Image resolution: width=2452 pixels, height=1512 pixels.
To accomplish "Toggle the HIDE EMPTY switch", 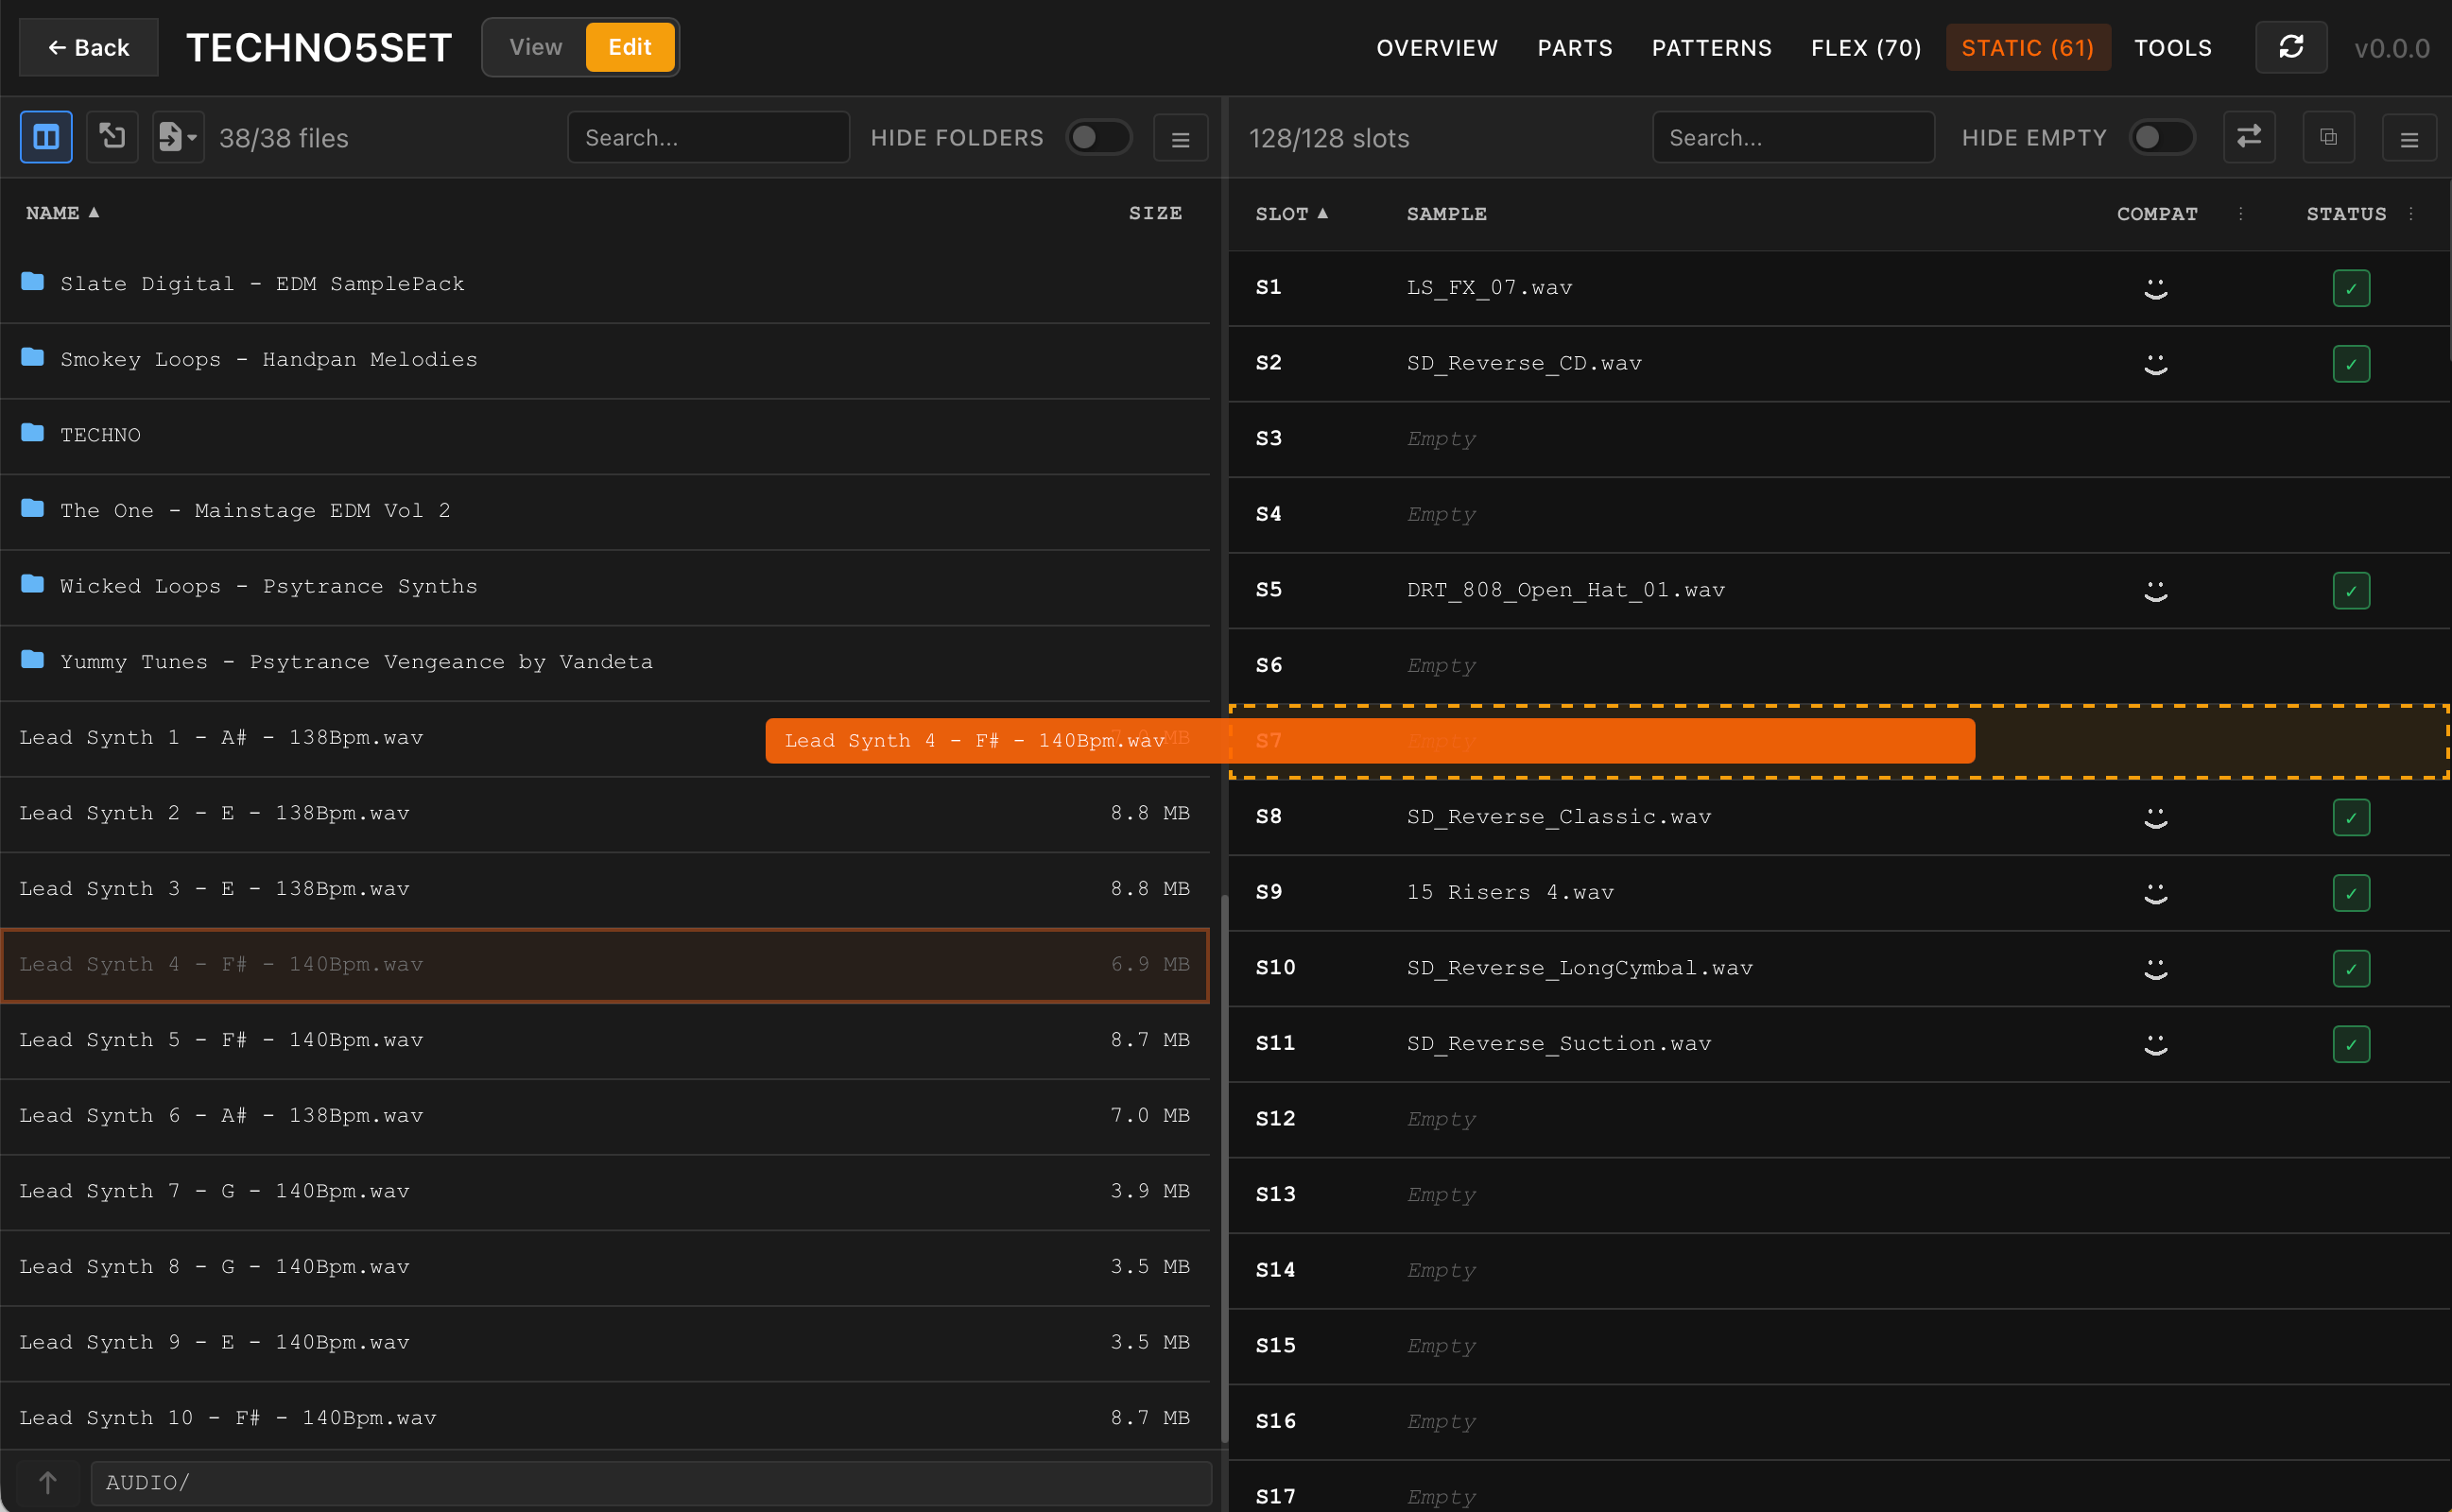I will 2161,137.
